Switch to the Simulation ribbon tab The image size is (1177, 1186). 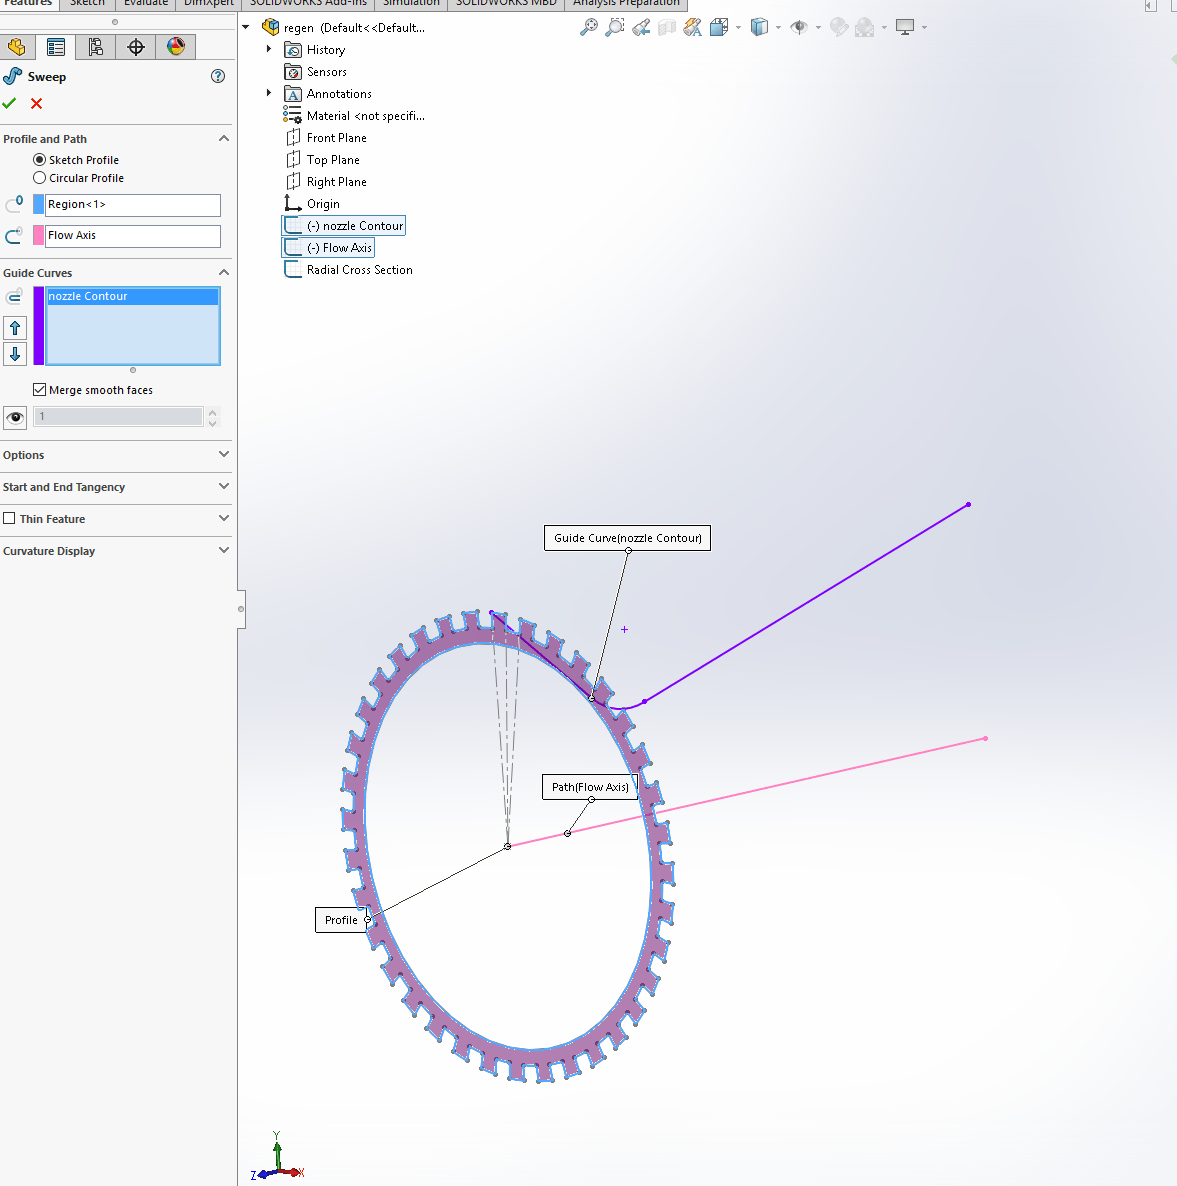tap(411, 4)
